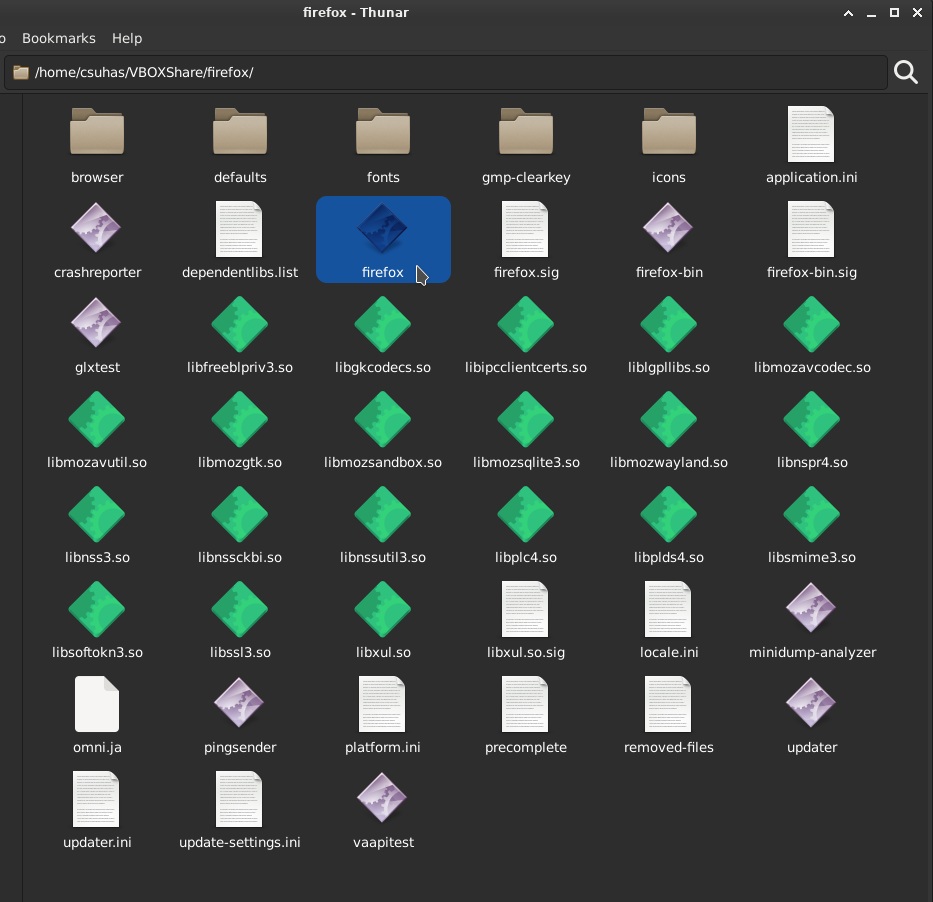Select the libipcclientcerts.so library icon

coord(525,324)
